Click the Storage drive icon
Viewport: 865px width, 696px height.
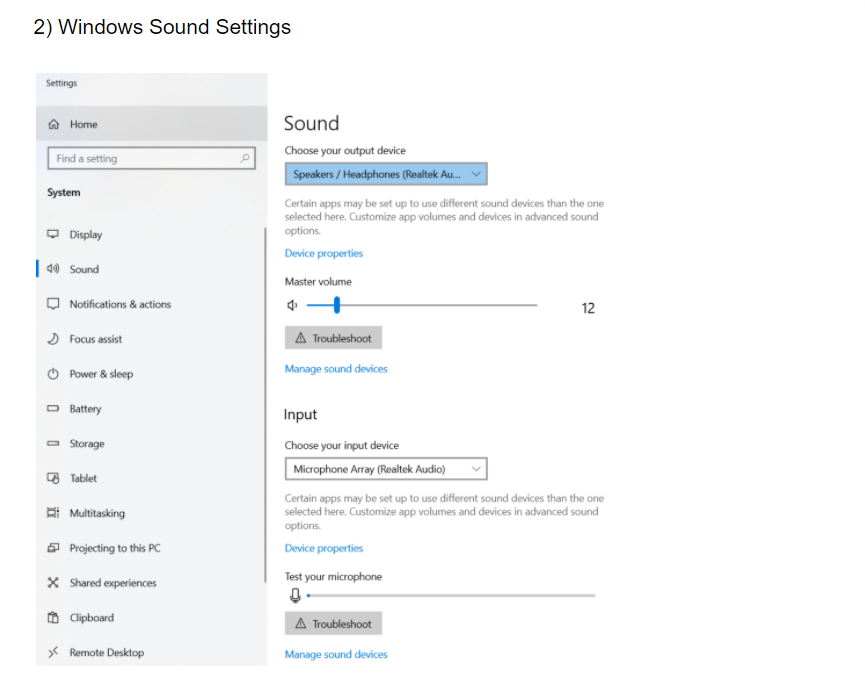click(54, 444)
